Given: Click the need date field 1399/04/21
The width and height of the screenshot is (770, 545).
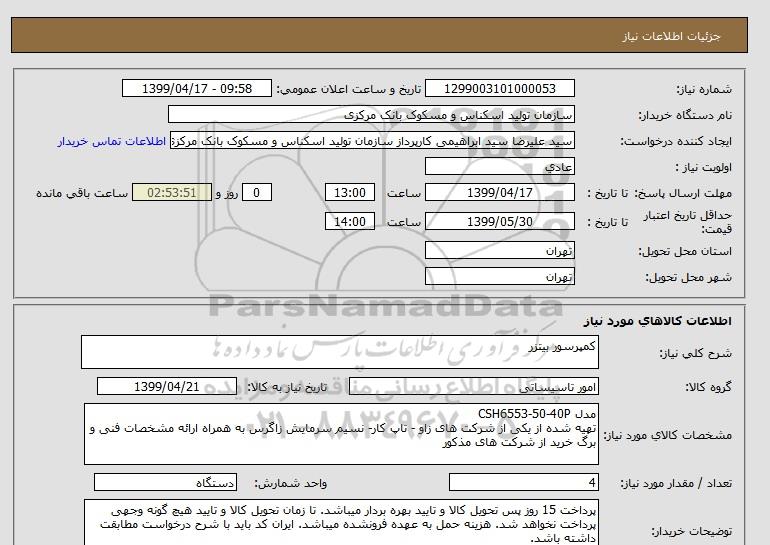Looking at the screenshot, I should (x=167, y=387).
